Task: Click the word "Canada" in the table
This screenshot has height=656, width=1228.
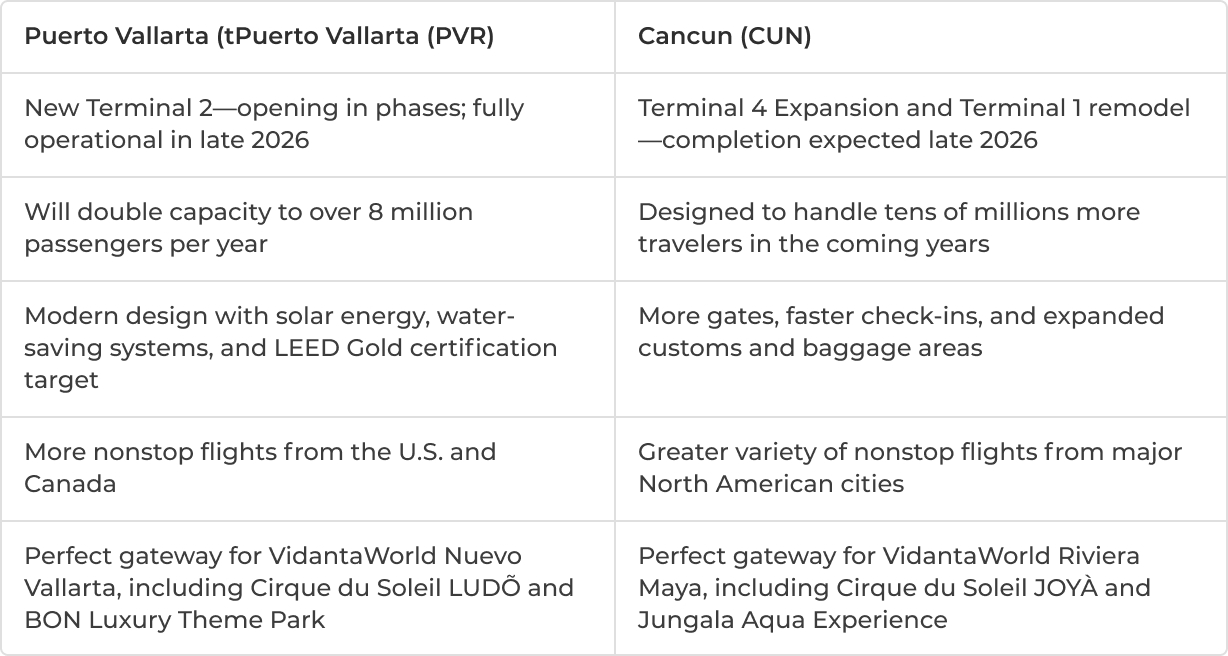Action: (70, 484)
